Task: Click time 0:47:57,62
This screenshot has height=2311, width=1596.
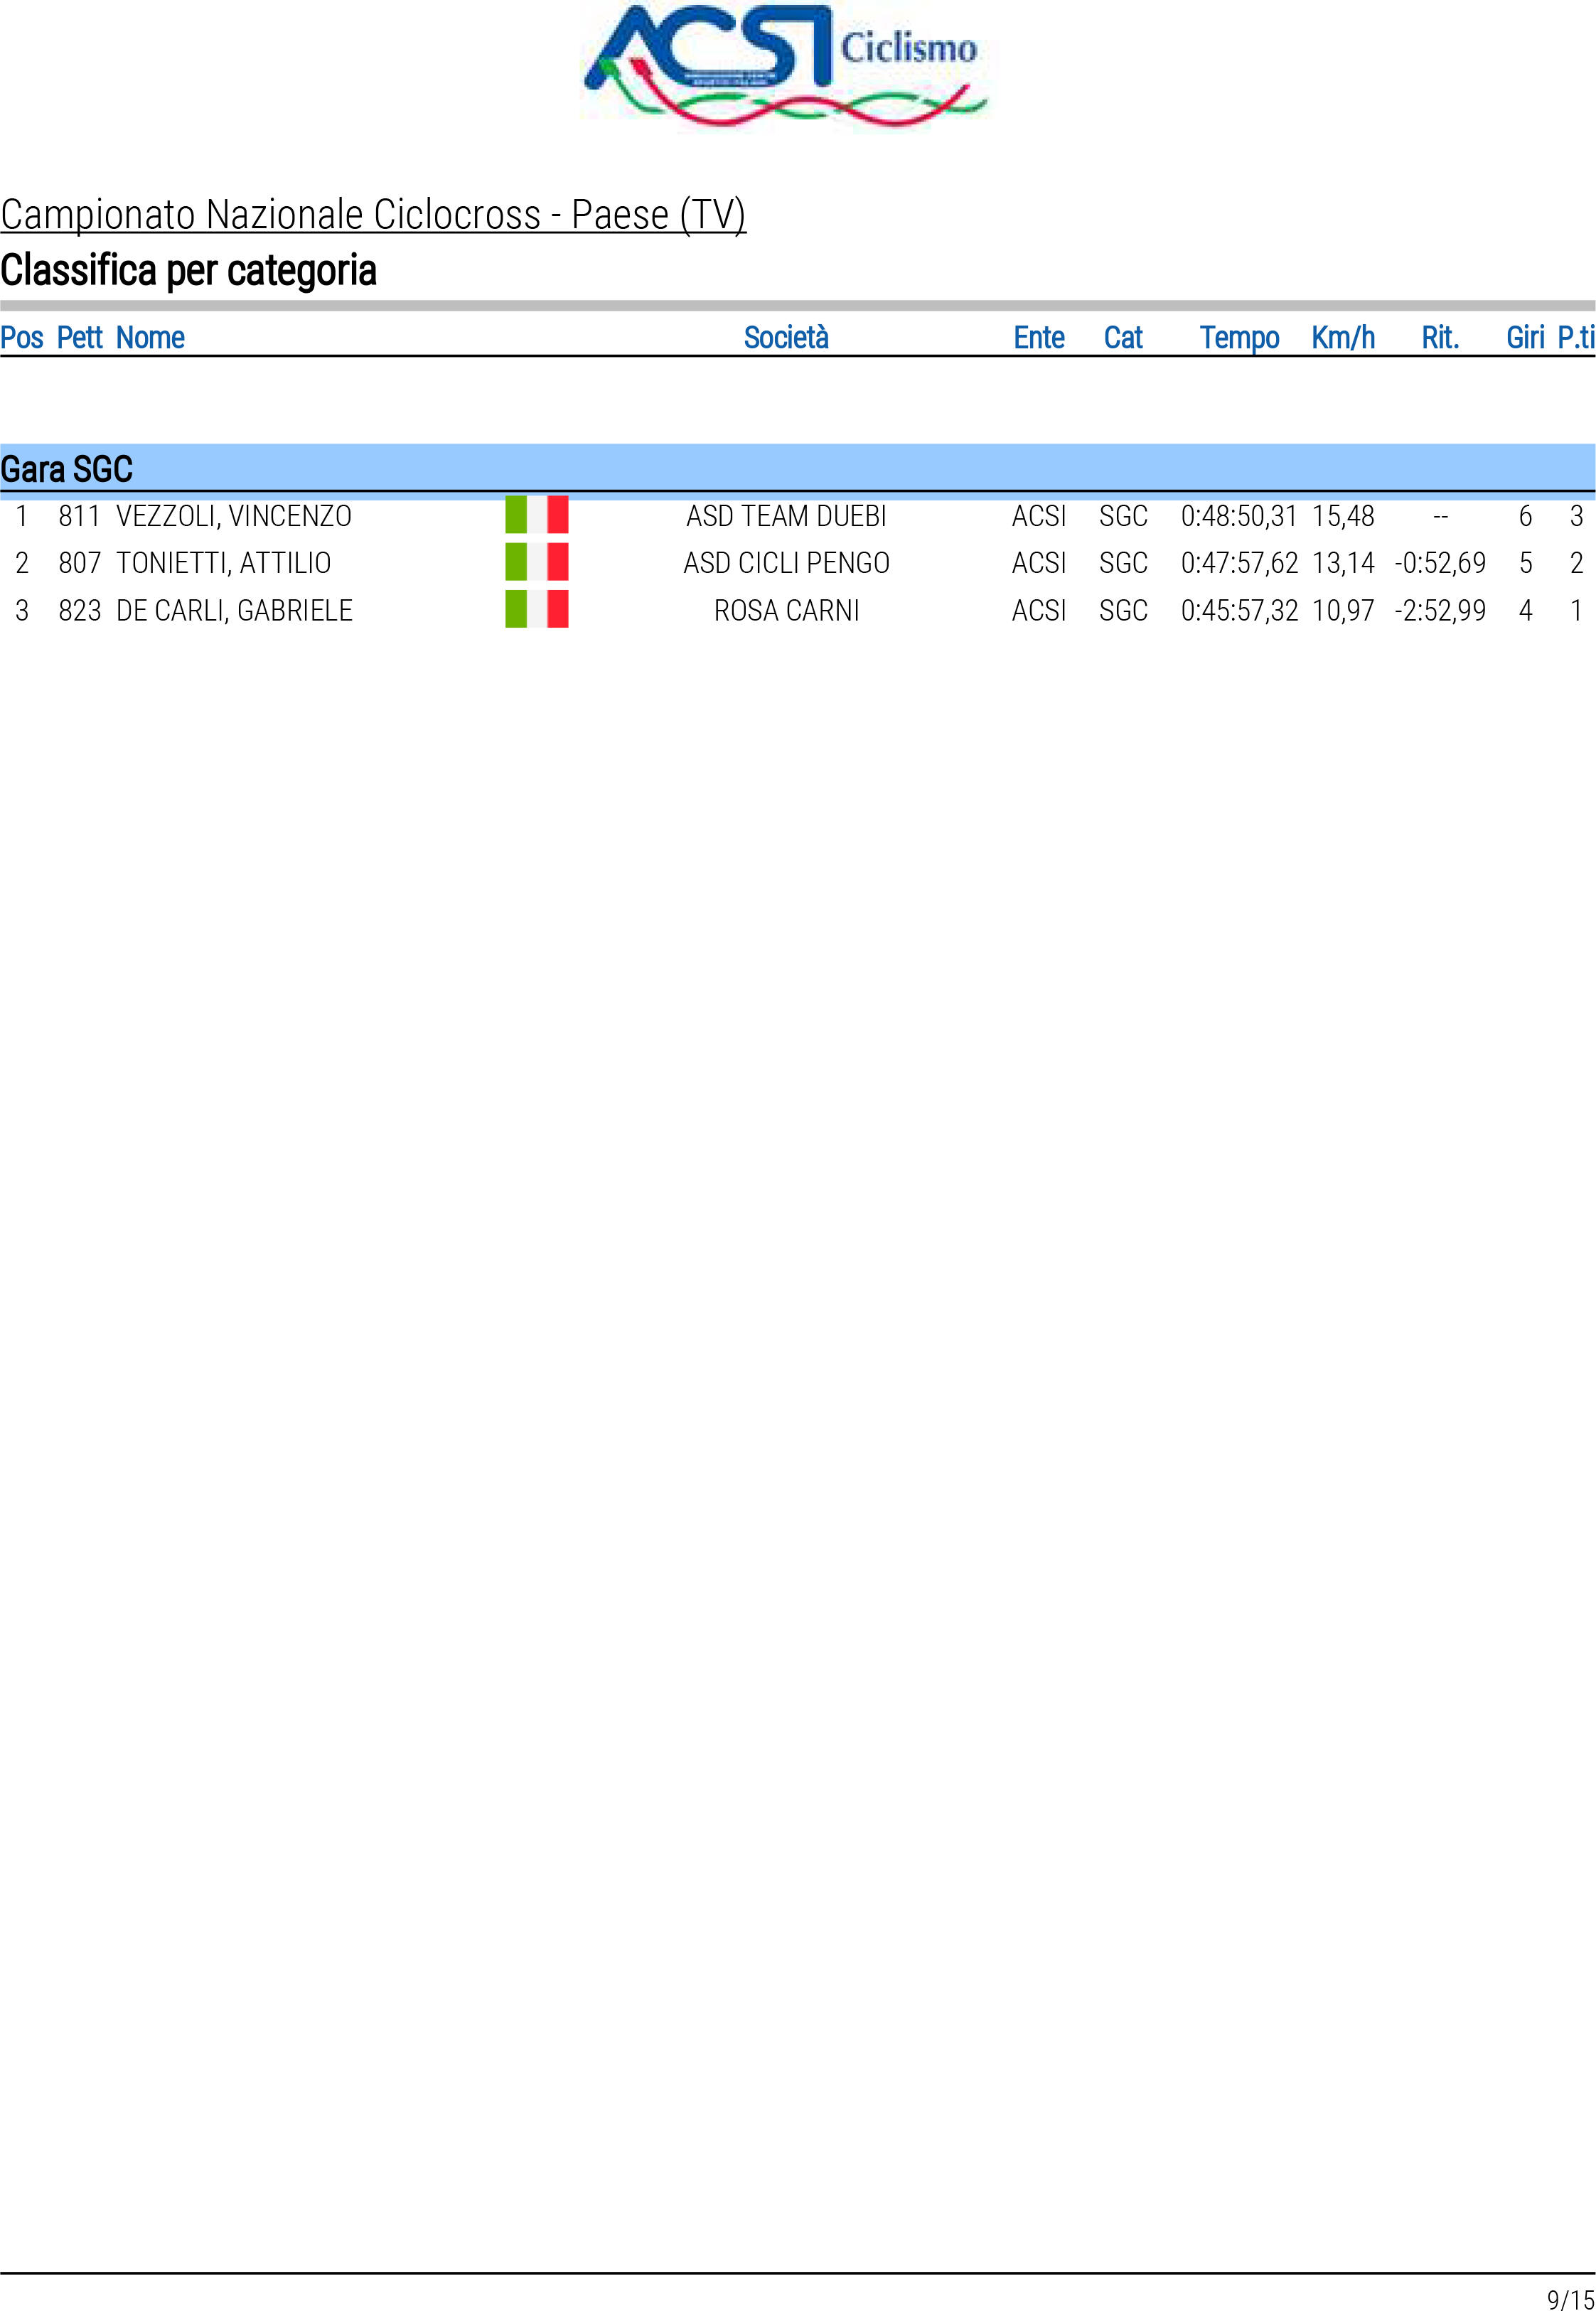Action: click(1240, 564)
